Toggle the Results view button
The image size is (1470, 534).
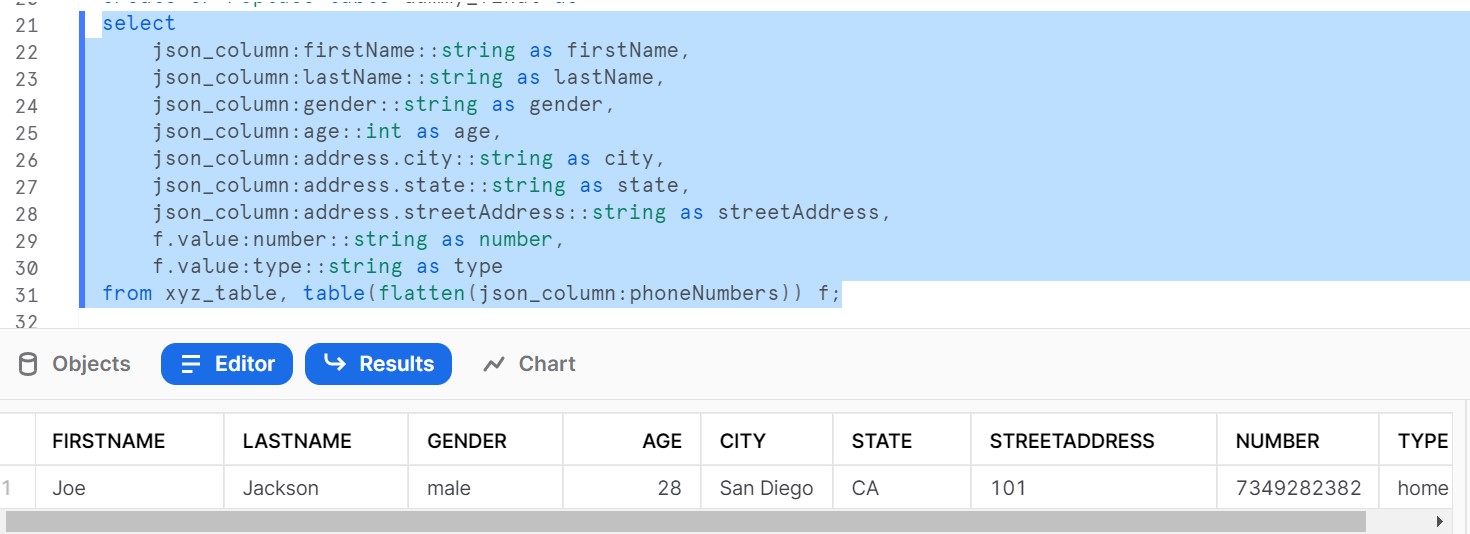click(378, 364)
